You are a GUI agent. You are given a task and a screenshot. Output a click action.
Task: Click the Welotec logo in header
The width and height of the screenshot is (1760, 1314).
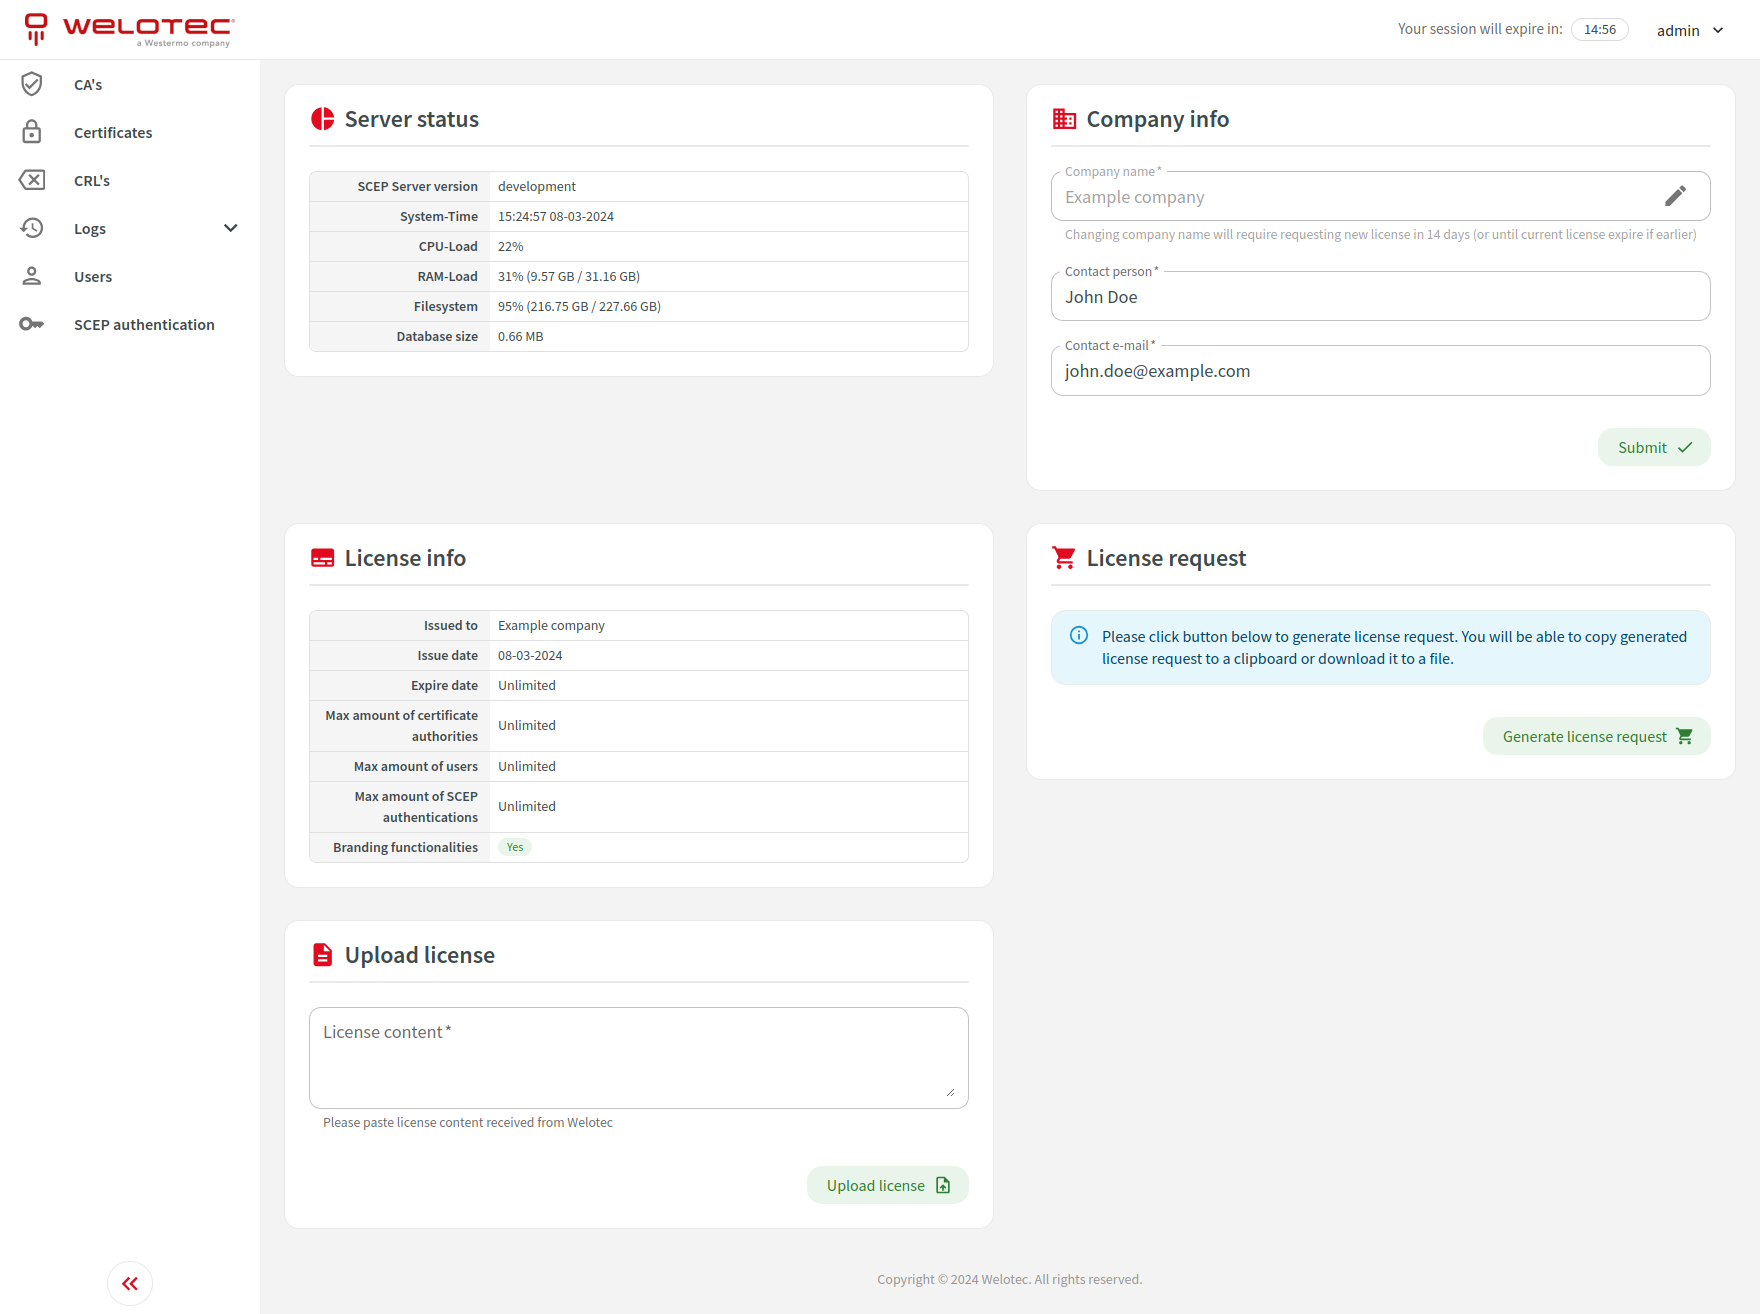point(130,29)
